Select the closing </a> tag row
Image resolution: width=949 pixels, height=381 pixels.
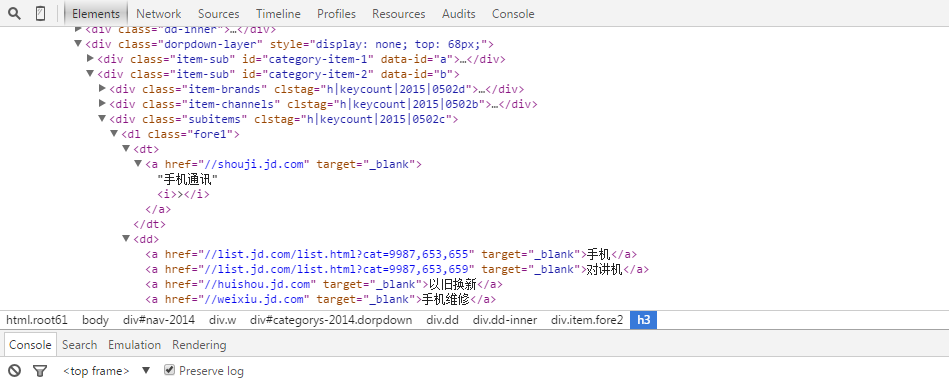(x=158, y=209)
